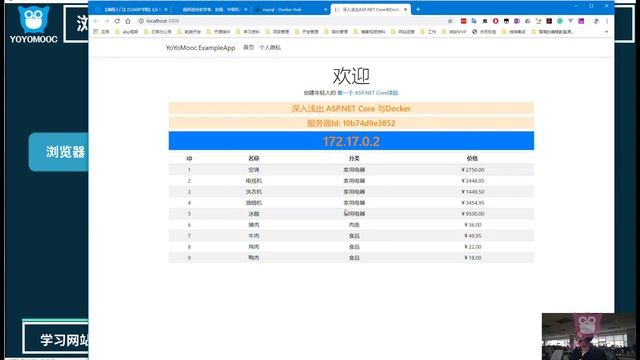Click the magenta square extension icon
This screenshot has width=640, height=360.
[x=581, y=21]
